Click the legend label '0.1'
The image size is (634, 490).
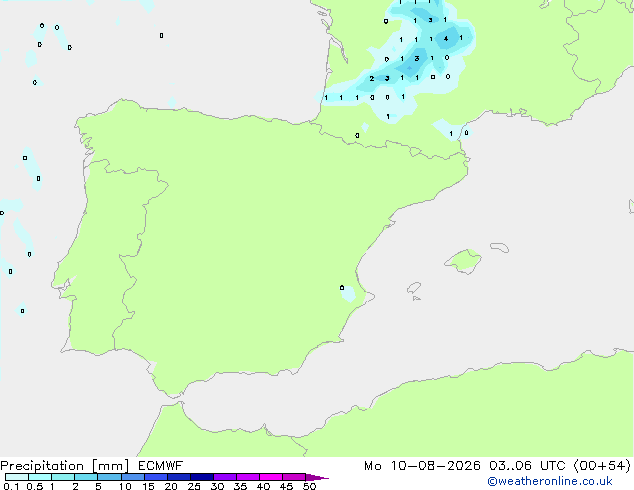click(x=11, y=486)
